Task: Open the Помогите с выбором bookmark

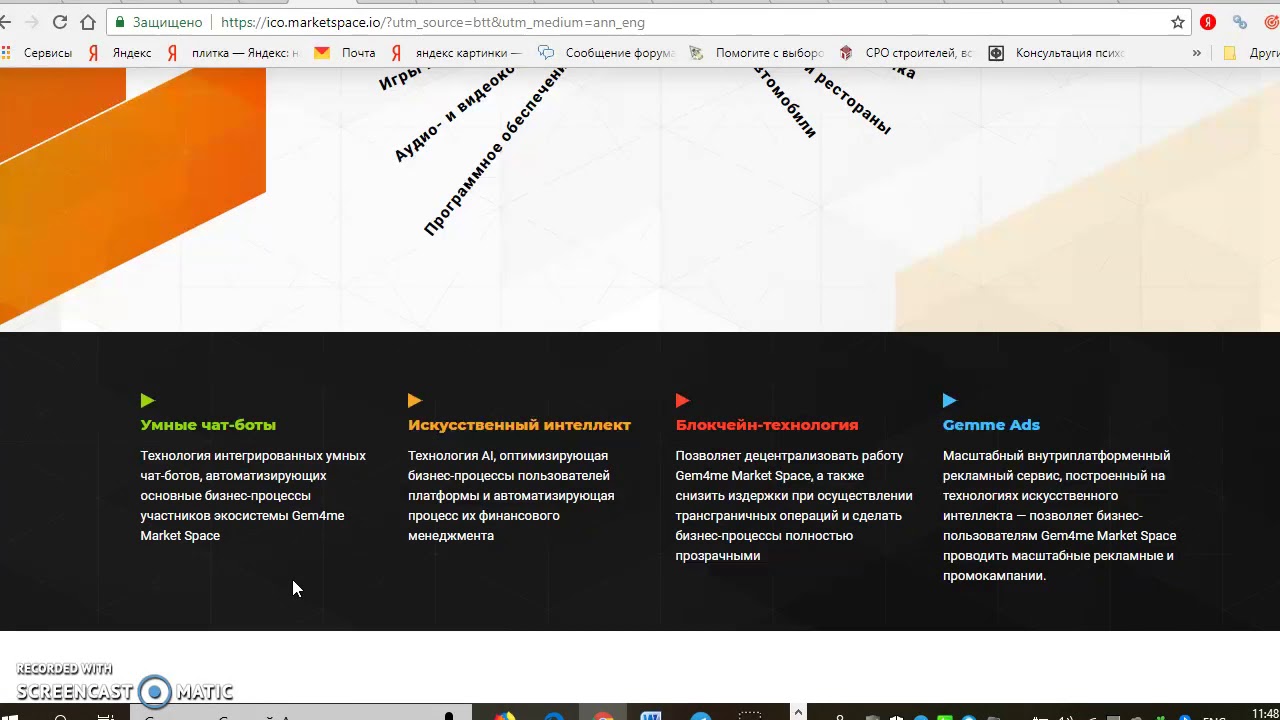Action: (x=757, y=53)
